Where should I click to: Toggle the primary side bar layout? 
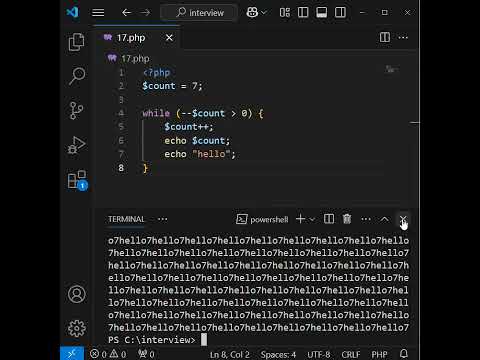tap(303, 13)
